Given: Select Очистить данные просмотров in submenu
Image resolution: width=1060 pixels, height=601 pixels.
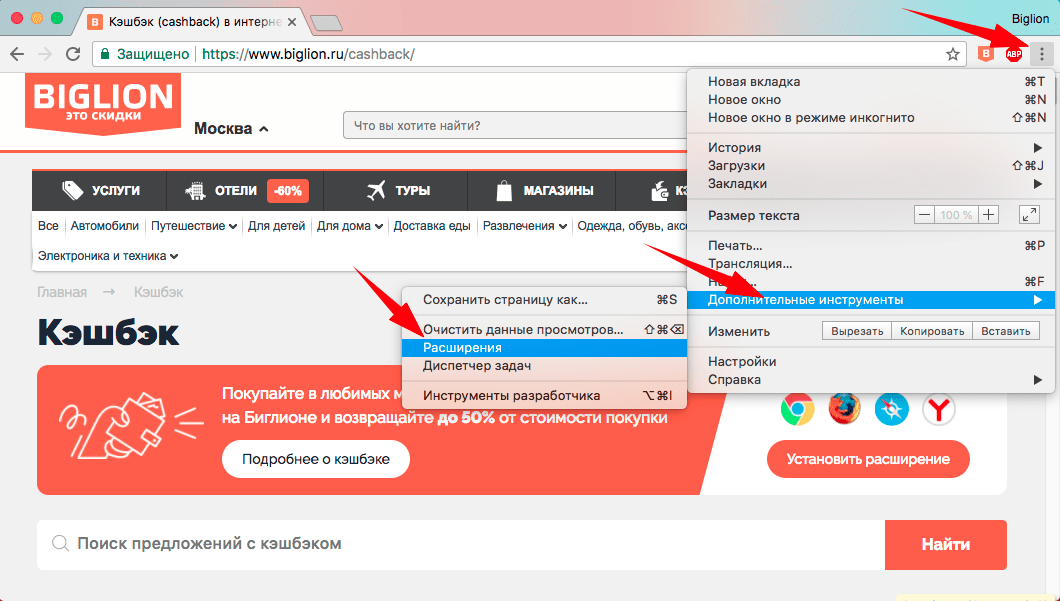Looking at the screenshot, I should click(x=544, y=330).
